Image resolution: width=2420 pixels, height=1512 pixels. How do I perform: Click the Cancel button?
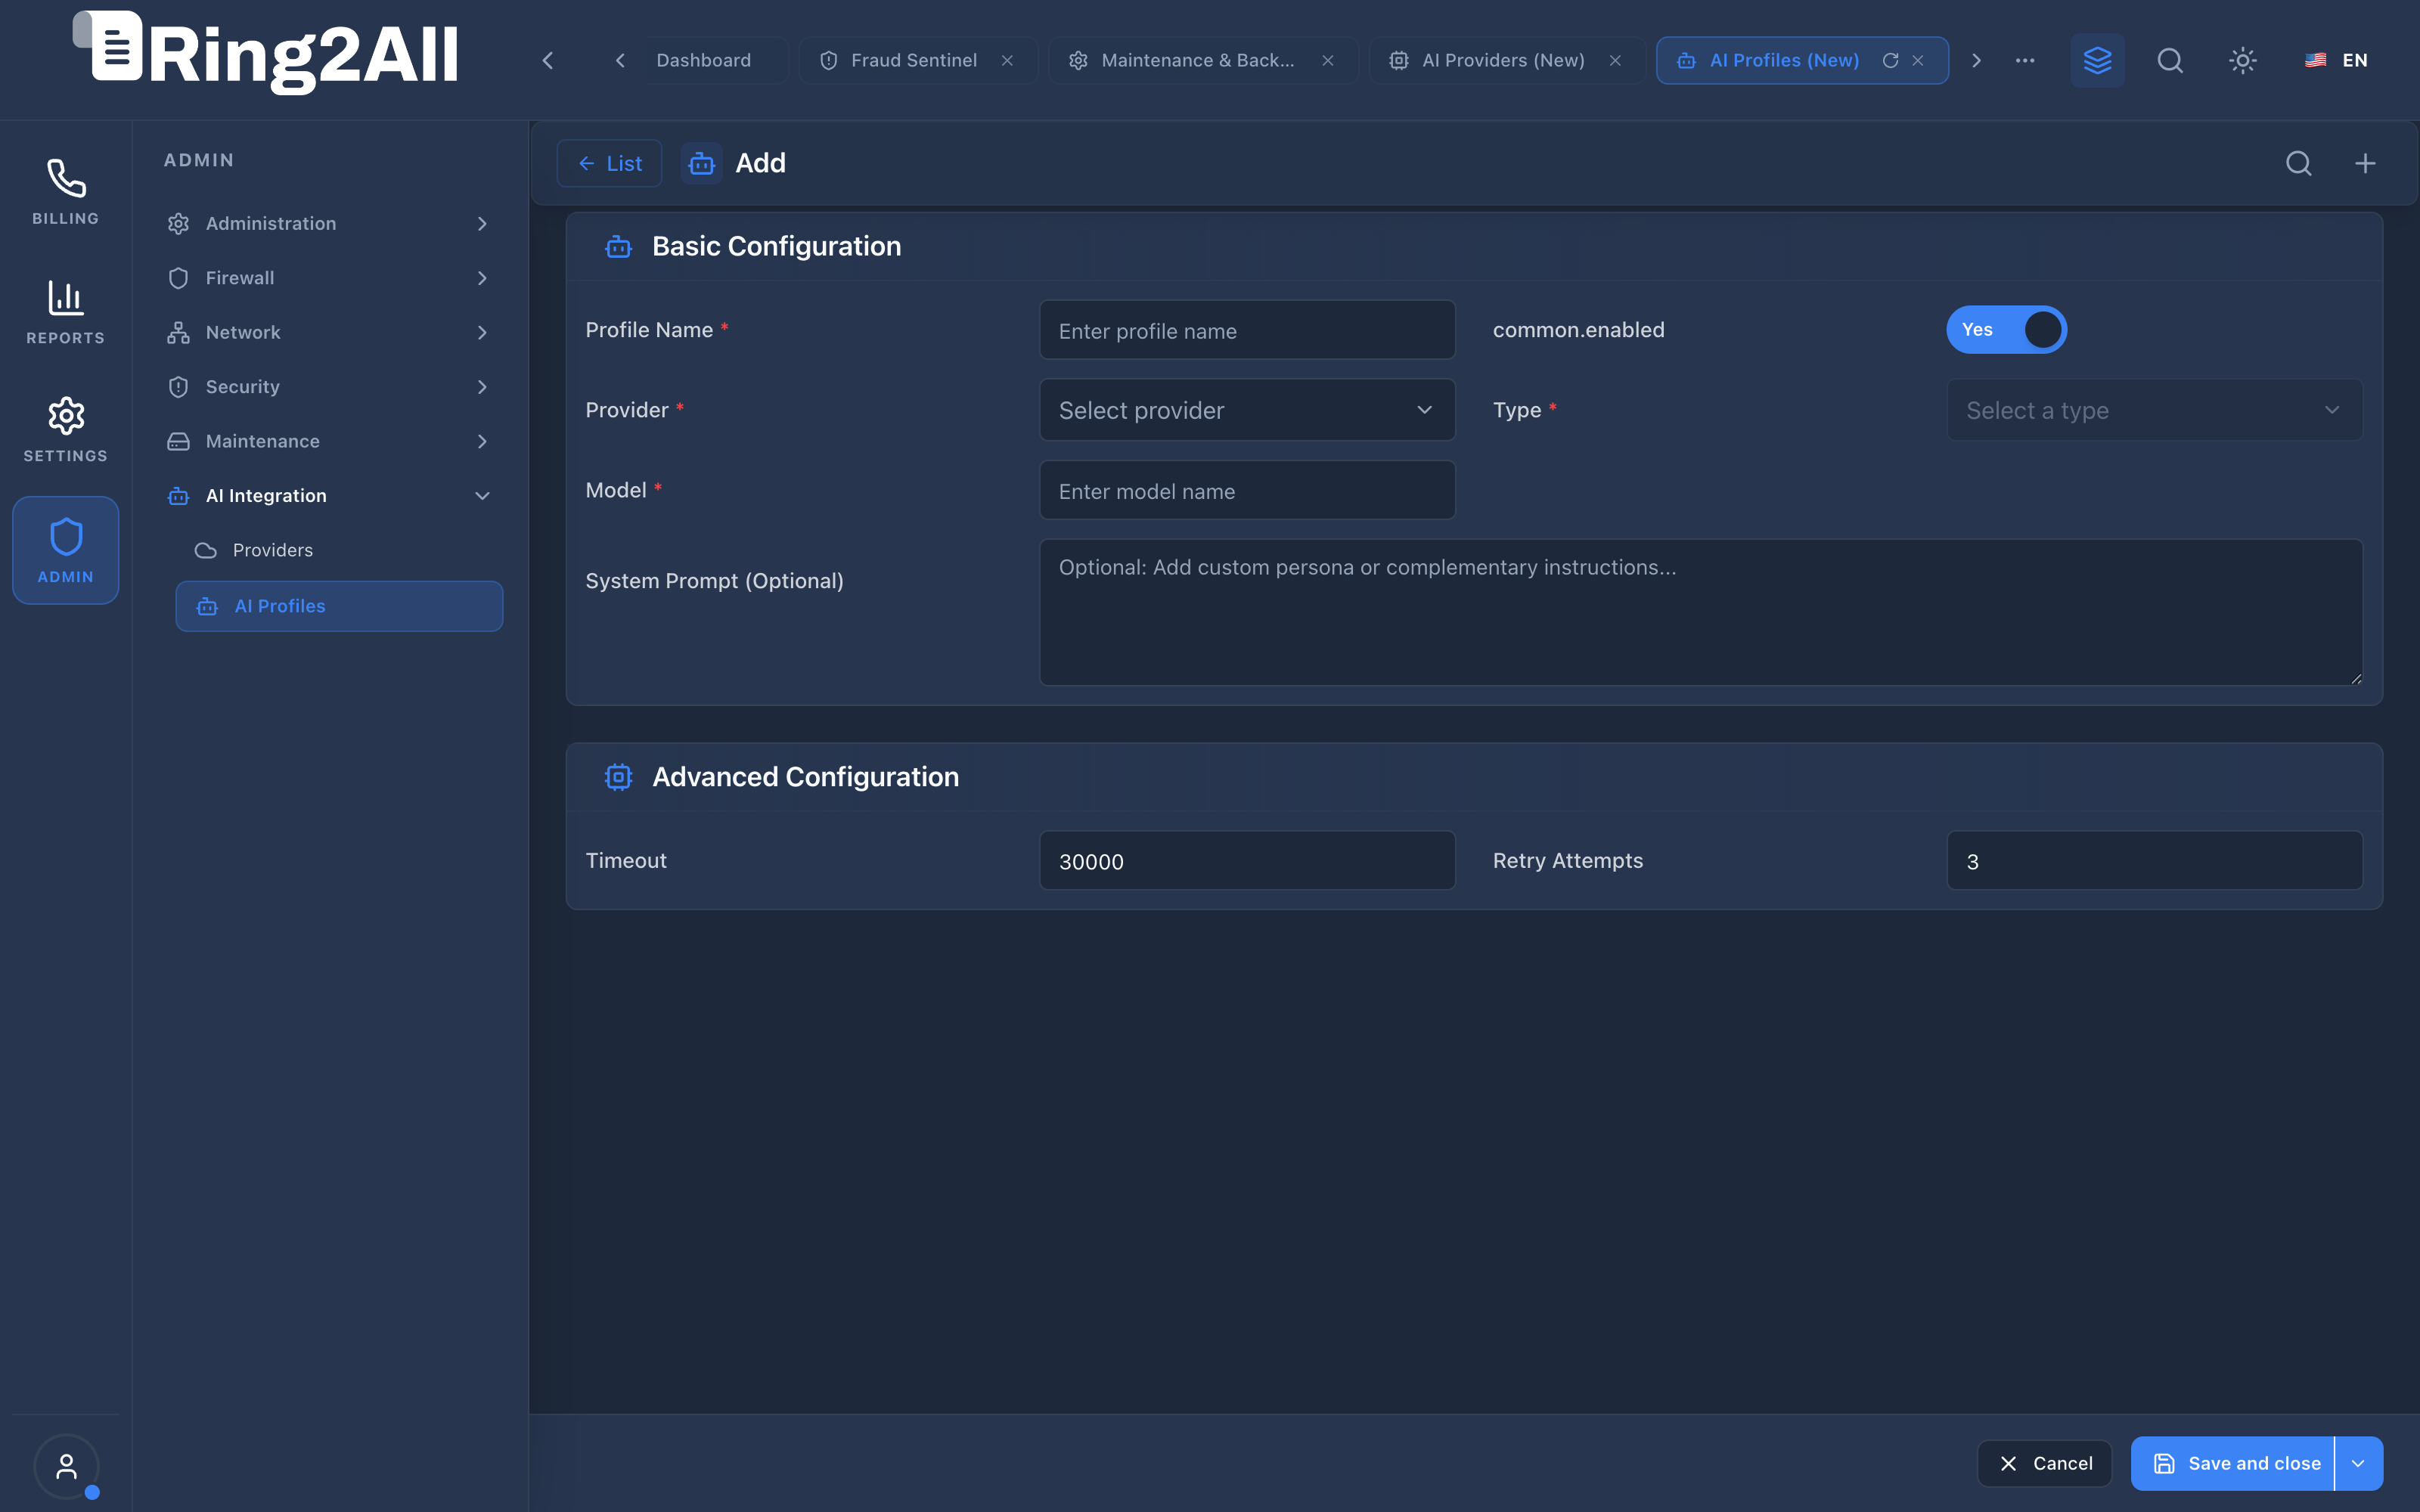click(x=2044, y=1463)
